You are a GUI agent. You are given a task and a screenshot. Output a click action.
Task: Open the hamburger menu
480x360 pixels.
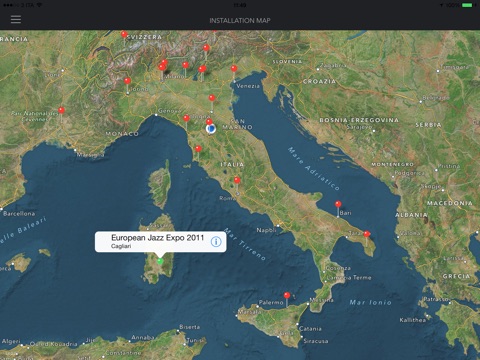click(16, 19)
